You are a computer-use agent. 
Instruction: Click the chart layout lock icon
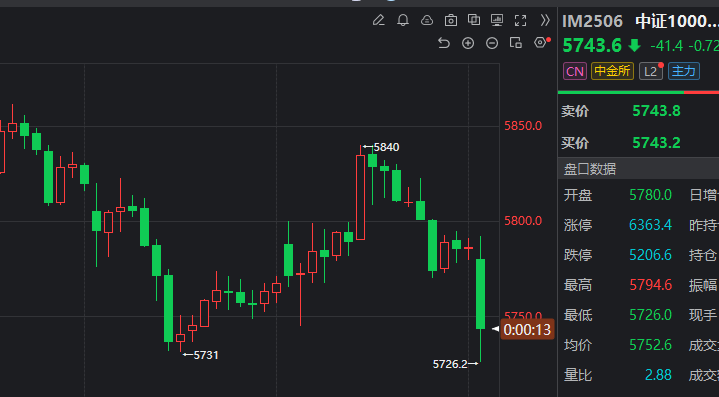516,43
